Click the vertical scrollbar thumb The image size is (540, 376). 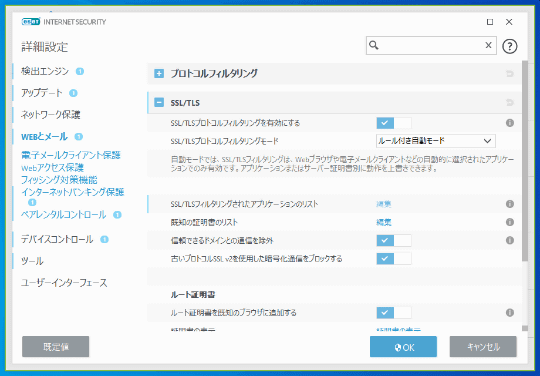[525, 161]
